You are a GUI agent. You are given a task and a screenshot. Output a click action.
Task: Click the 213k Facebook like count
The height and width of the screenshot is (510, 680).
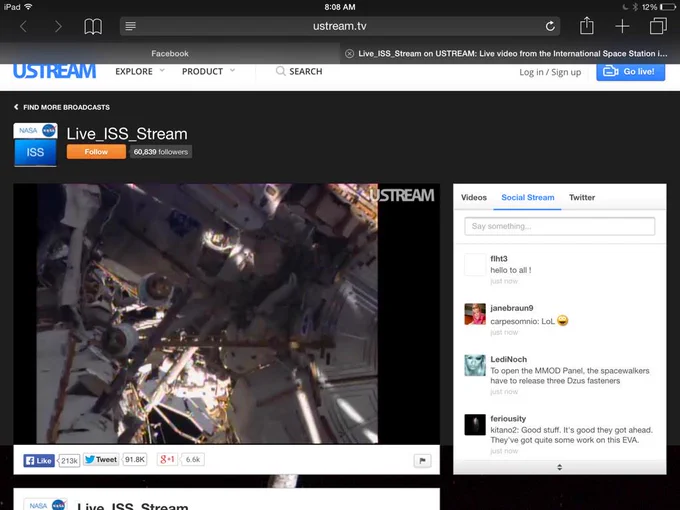(x=69, y=461)
